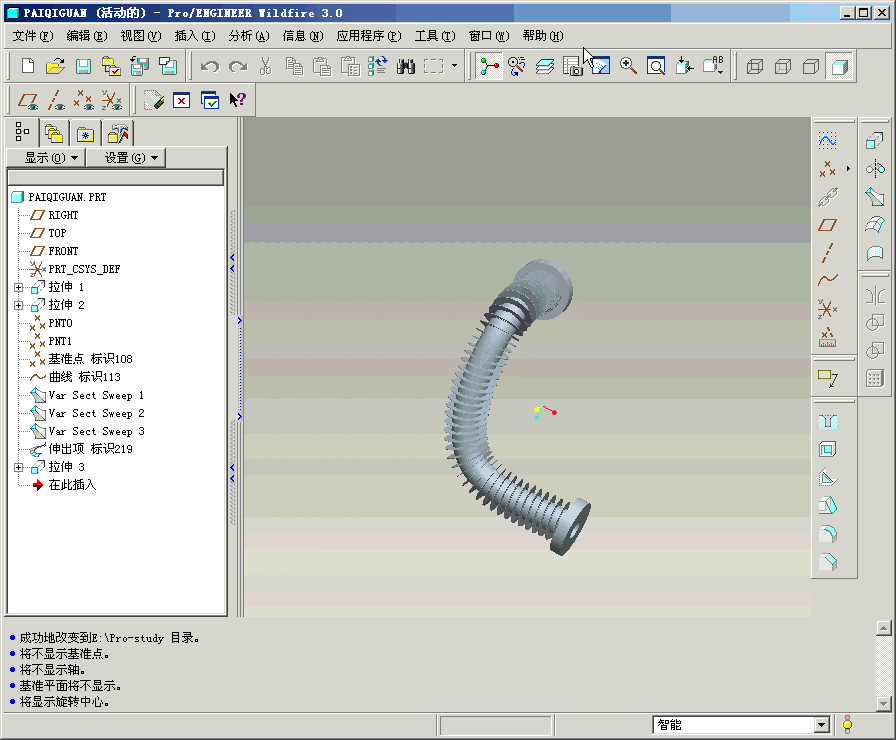The height and width of the screenshot is (740, 896).
Task: Click the Regenerate model icon
Action: [378, 66]
